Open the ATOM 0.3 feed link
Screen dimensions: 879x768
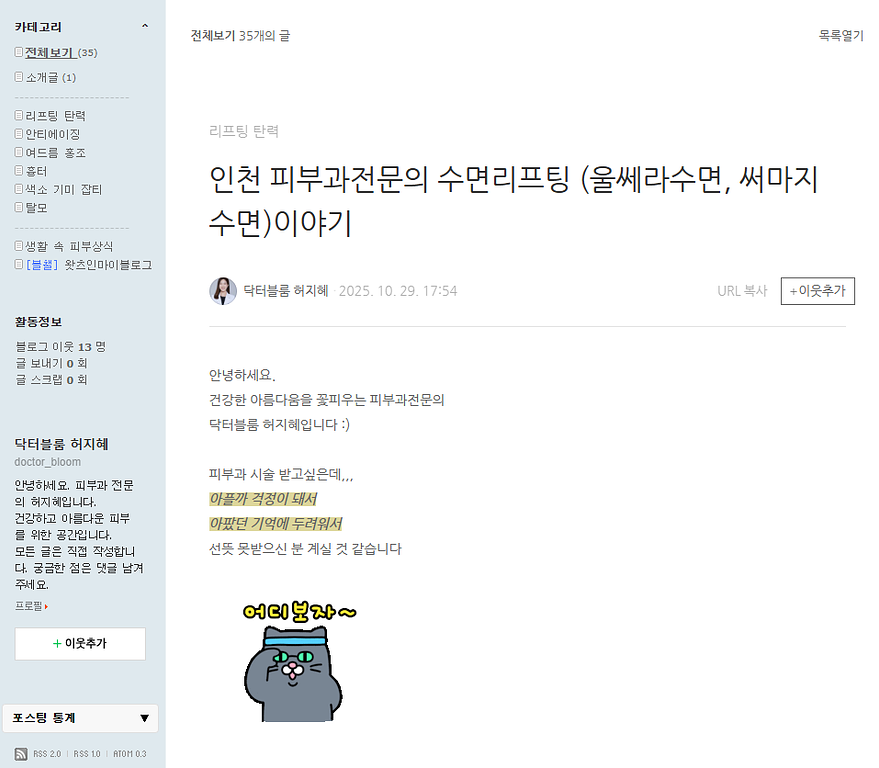click(x=129, y=754)
